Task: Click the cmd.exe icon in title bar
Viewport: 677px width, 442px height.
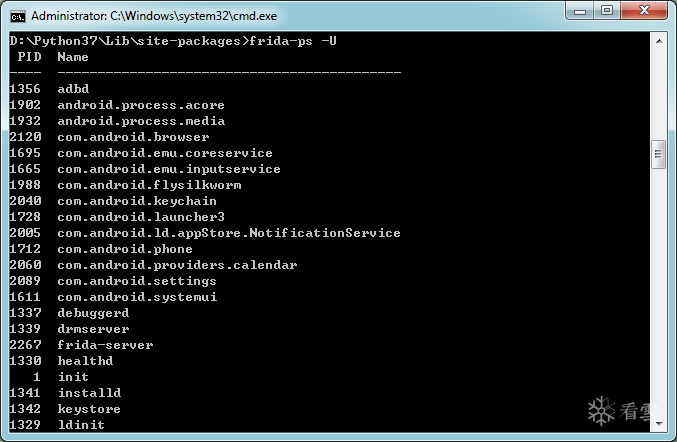Action: coord(17,16)
